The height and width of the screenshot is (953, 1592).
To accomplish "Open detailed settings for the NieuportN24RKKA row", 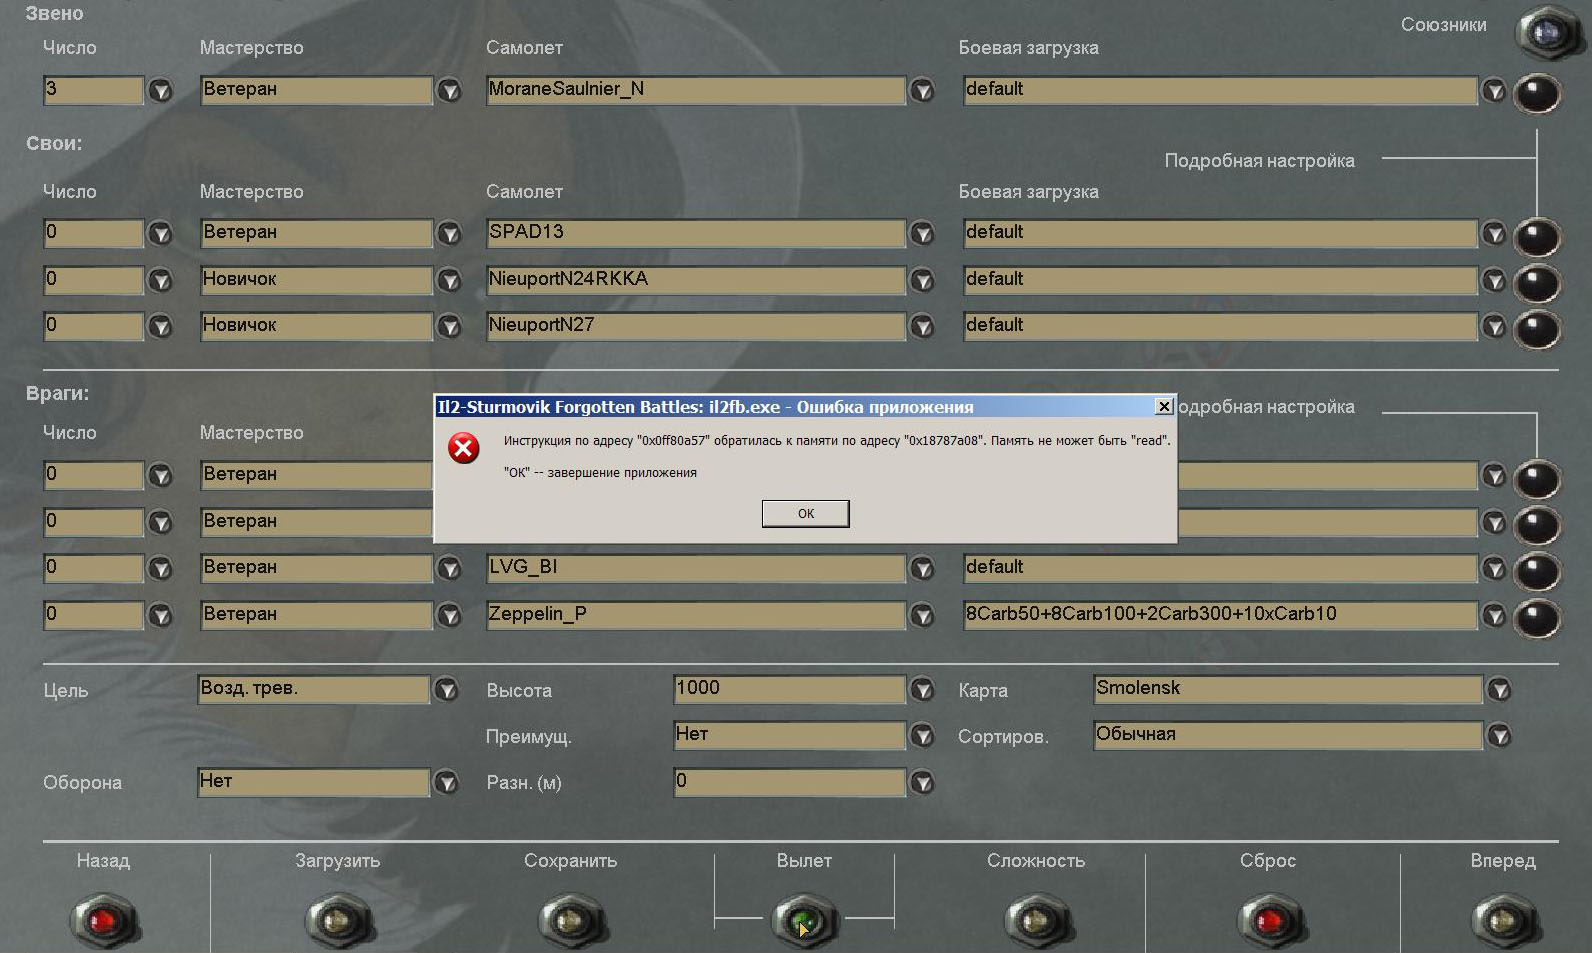I will click(x=1537, y=283).
